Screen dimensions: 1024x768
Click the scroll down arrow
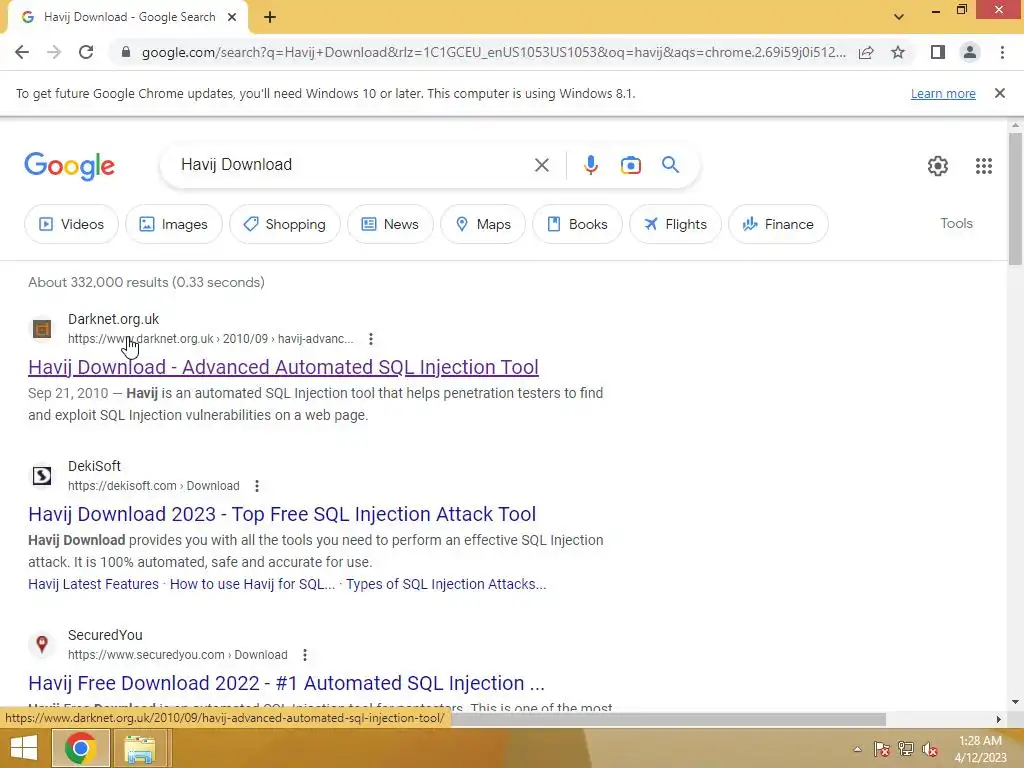(1015, 703)
